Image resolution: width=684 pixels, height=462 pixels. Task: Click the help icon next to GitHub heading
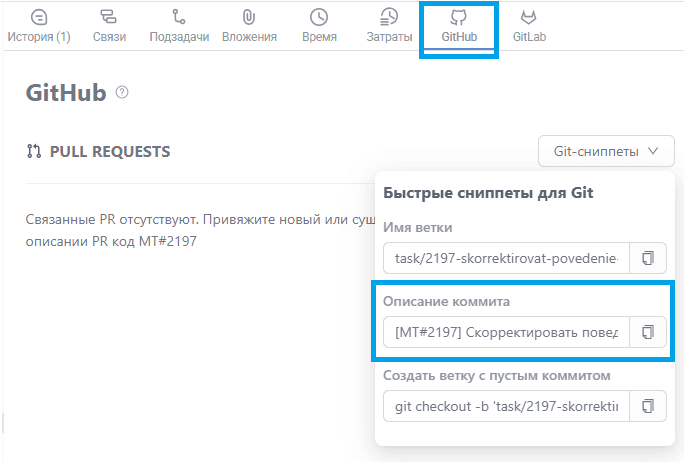tap(122, 92)
